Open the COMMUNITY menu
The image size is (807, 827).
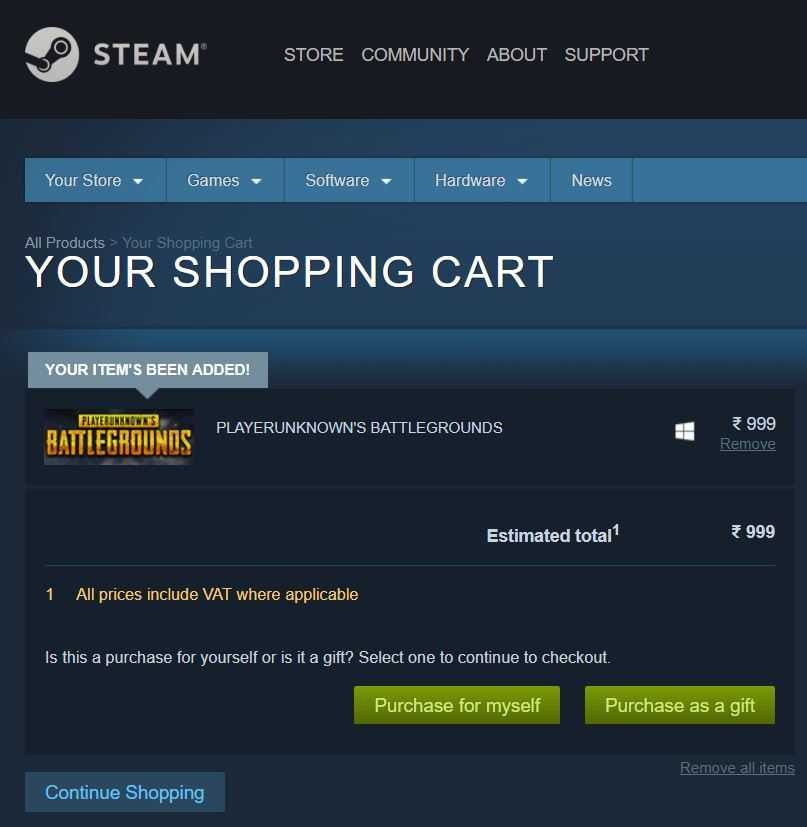[x=415, y=55]
